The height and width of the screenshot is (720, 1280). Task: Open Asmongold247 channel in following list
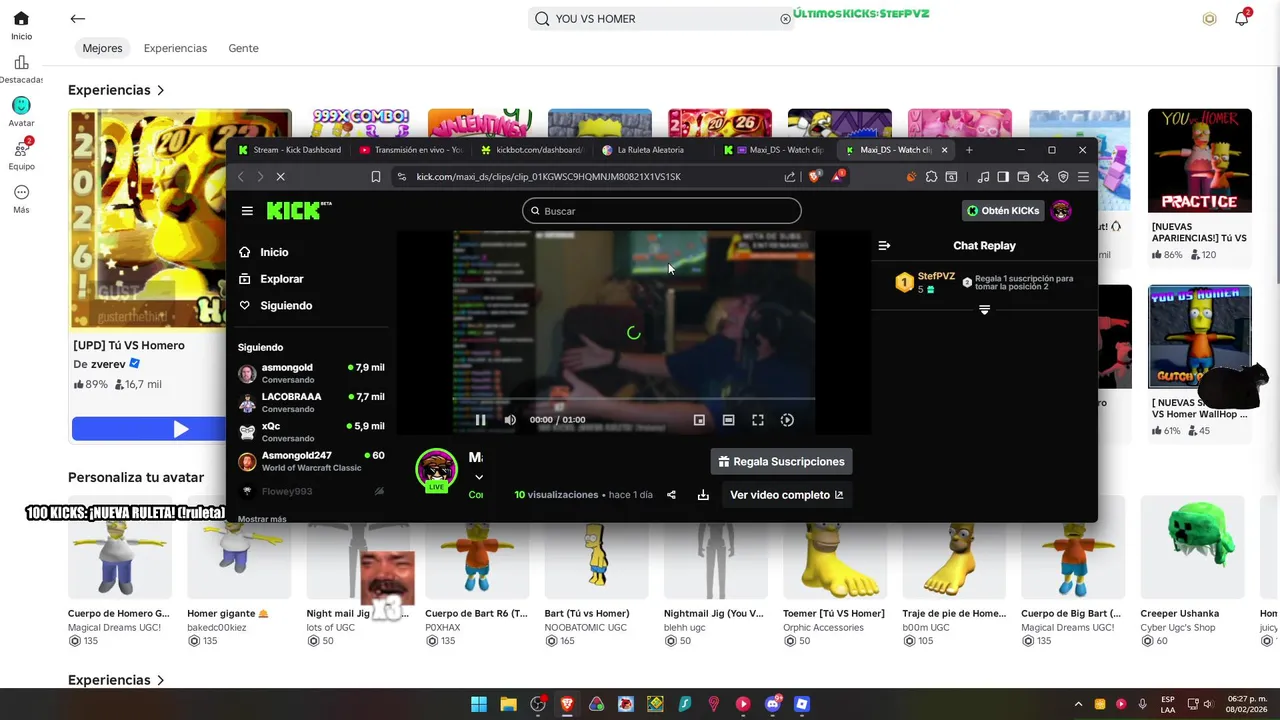[x=311, y=461]
